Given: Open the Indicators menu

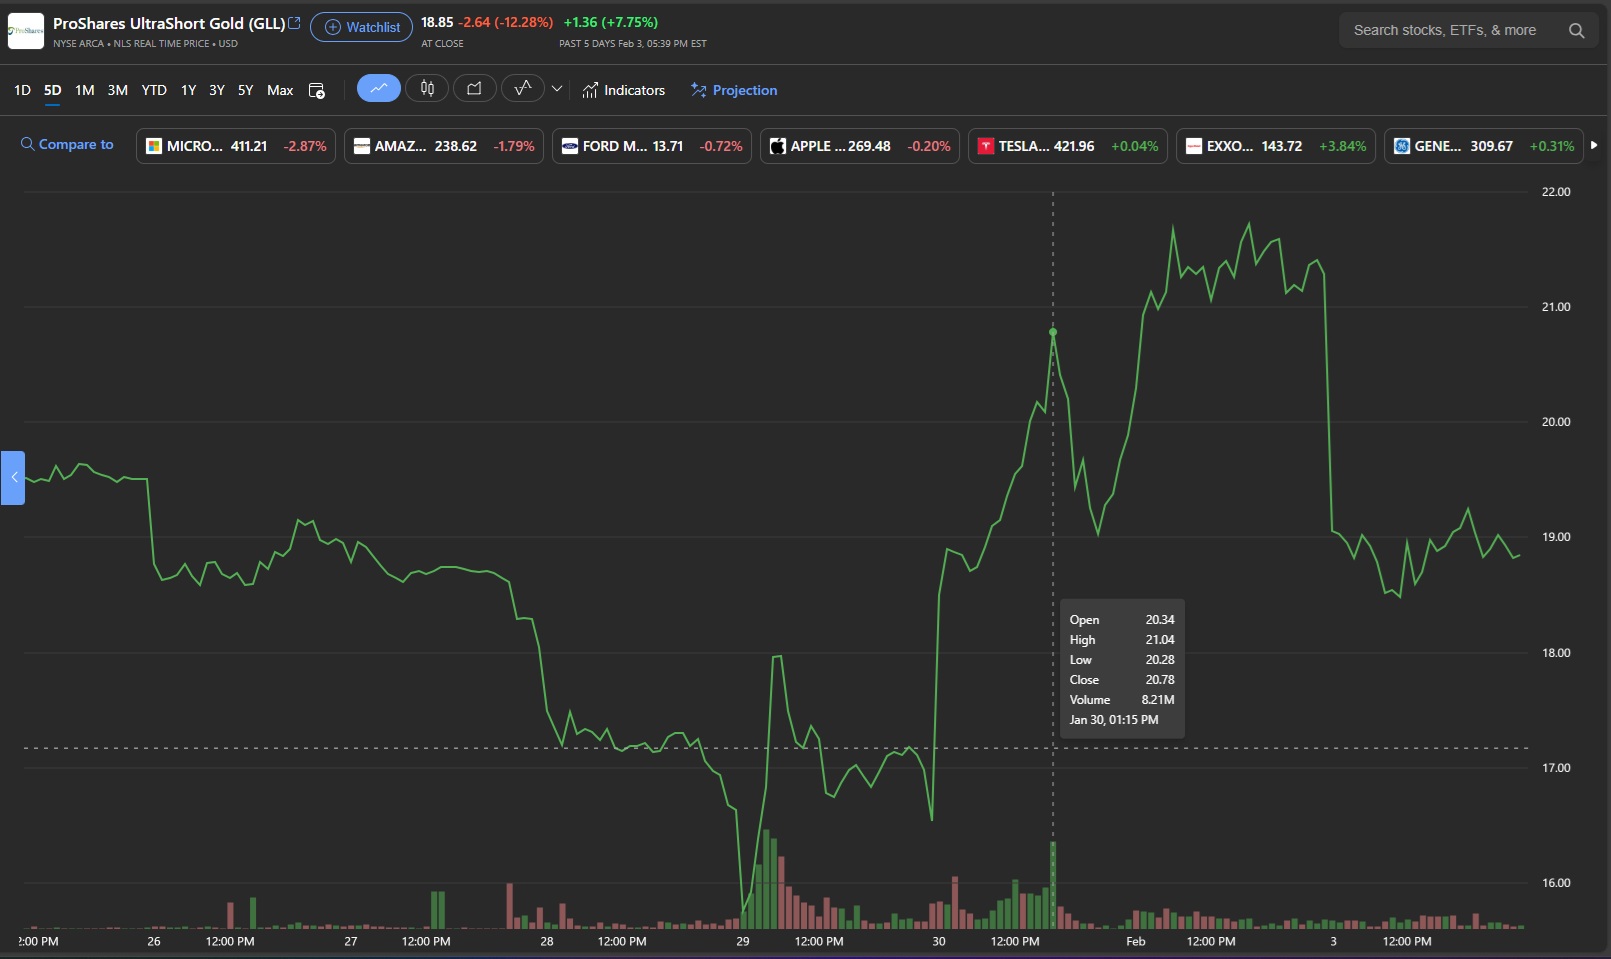Looking at the screenshot, I should click(623, 90).
